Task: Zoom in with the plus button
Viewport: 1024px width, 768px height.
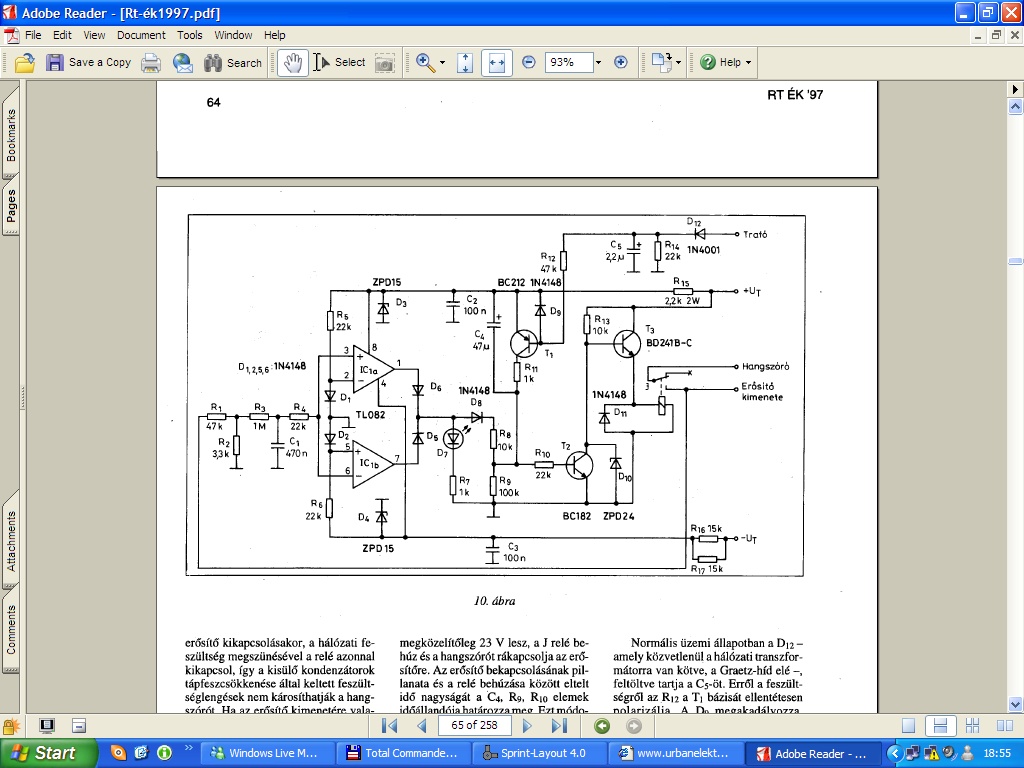Action: coord(620,62)
